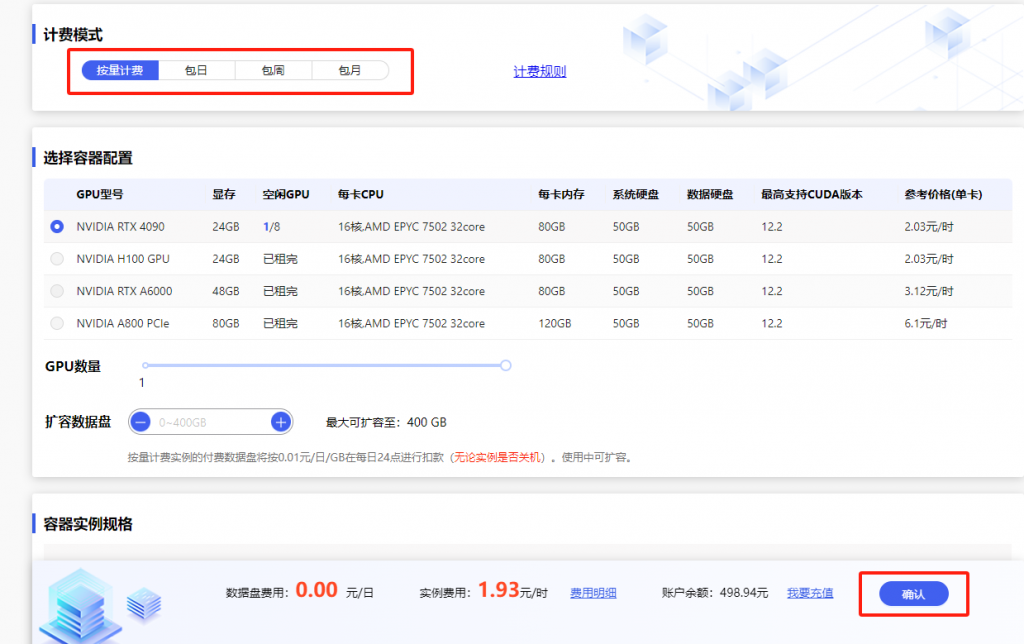Click the 空闲GPU column header
The height and width of the screenshot is (644, 1024).
(x=286, y=194)
